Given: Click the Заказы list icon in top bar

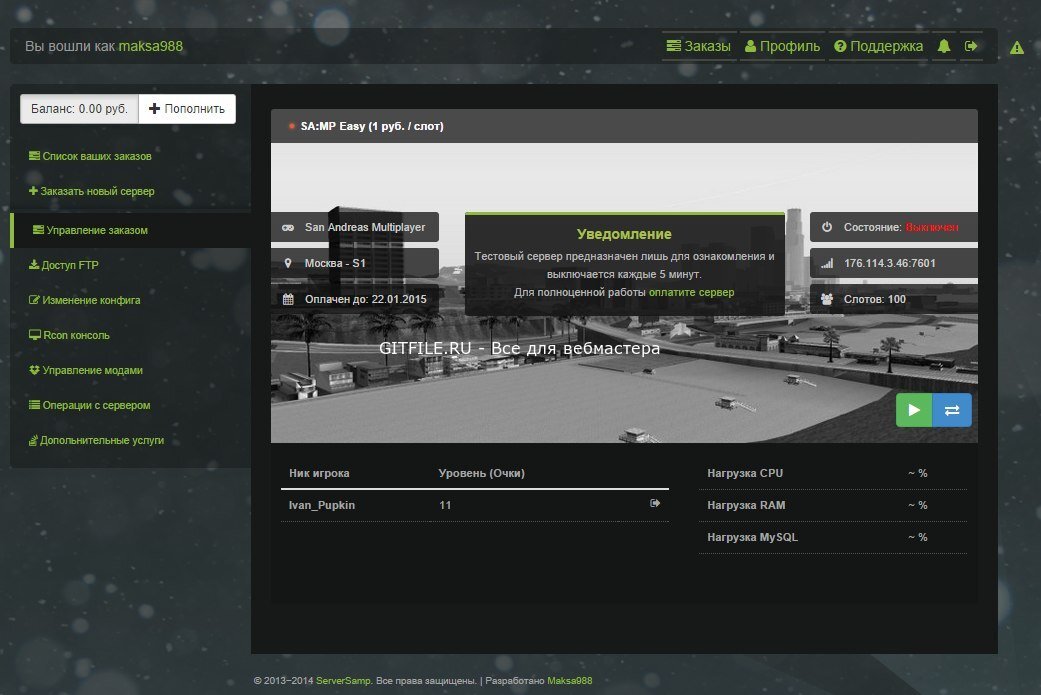Looking at the screenshot, I should 673,46.
